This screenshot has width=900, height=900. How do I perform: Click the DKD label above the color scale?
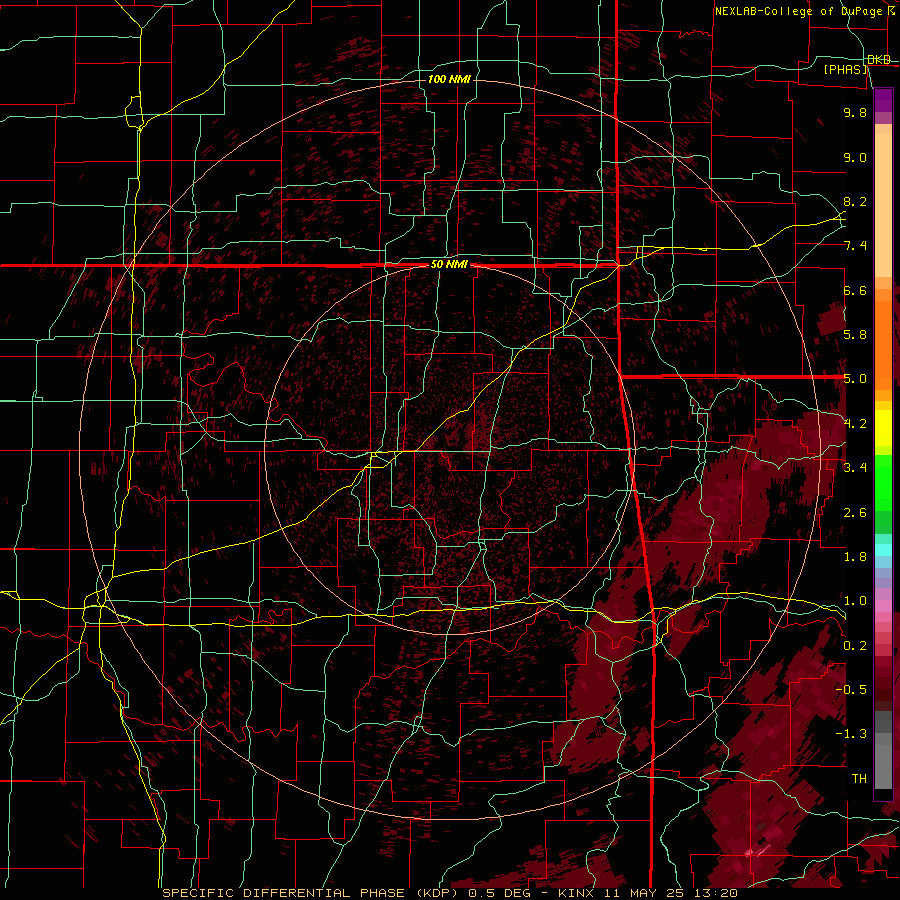point(879,59)
